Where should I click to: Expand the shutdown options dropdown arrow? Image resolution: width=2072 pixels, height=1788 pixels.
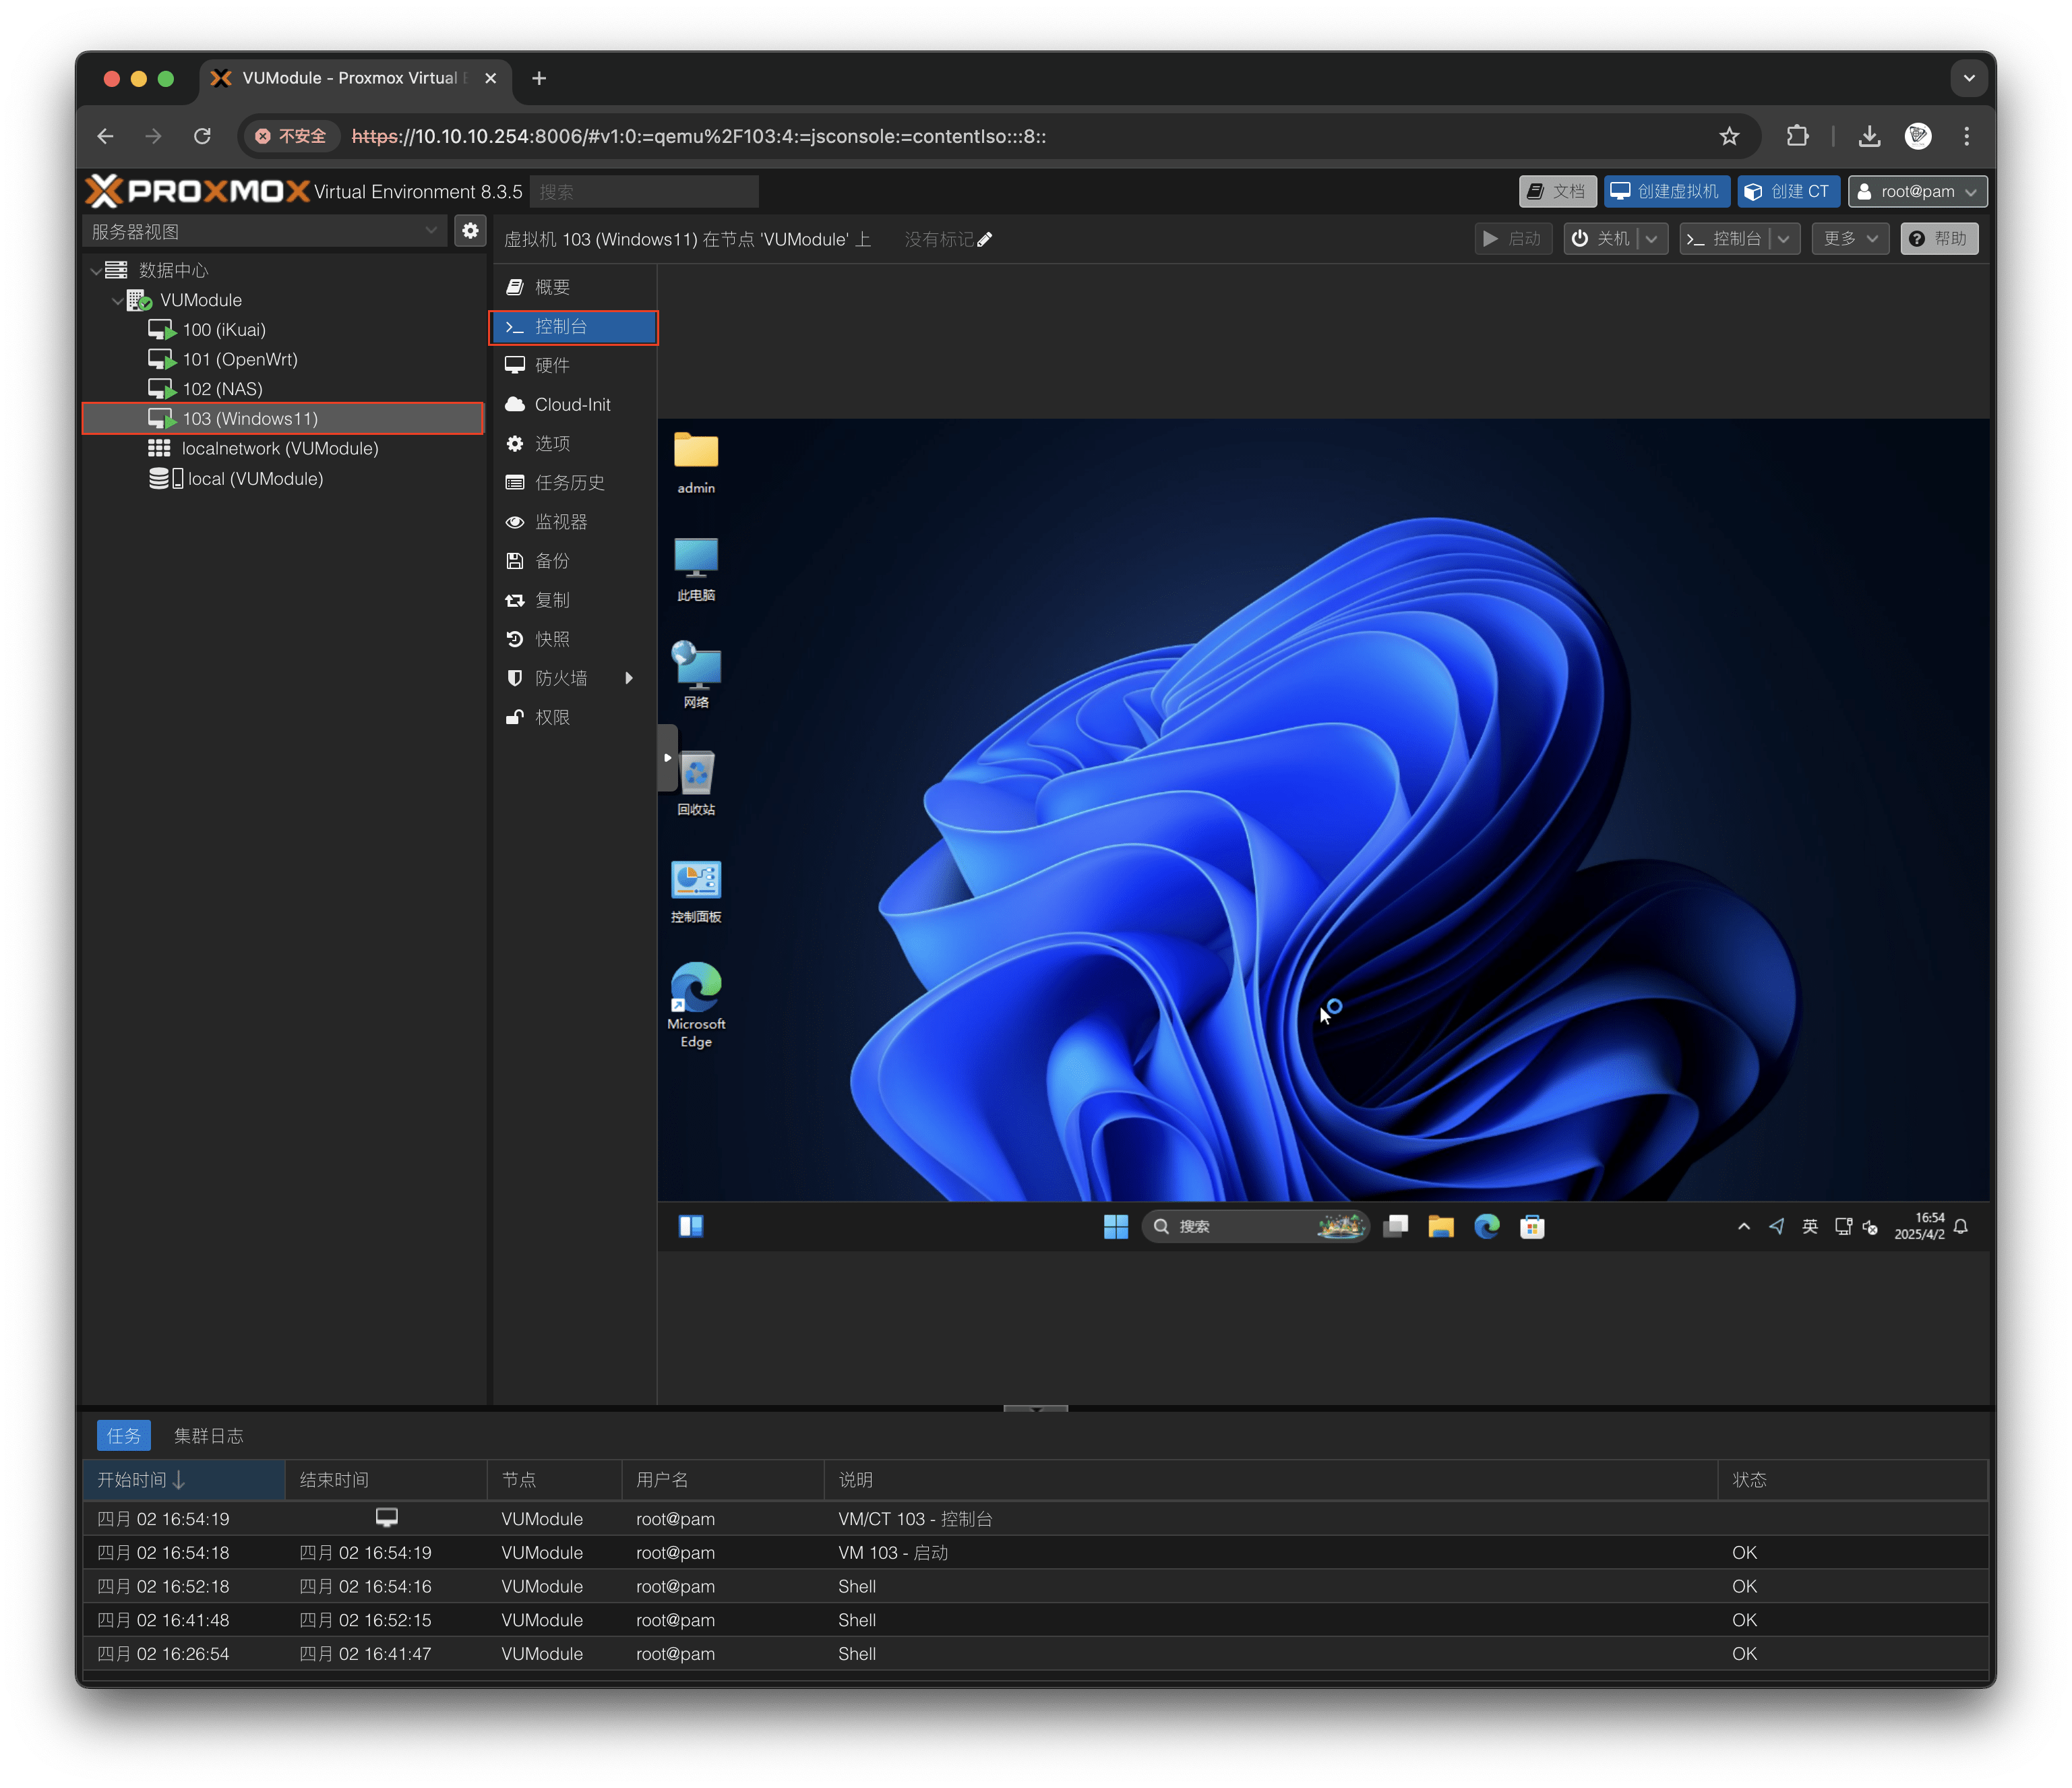coord(1652,239)
